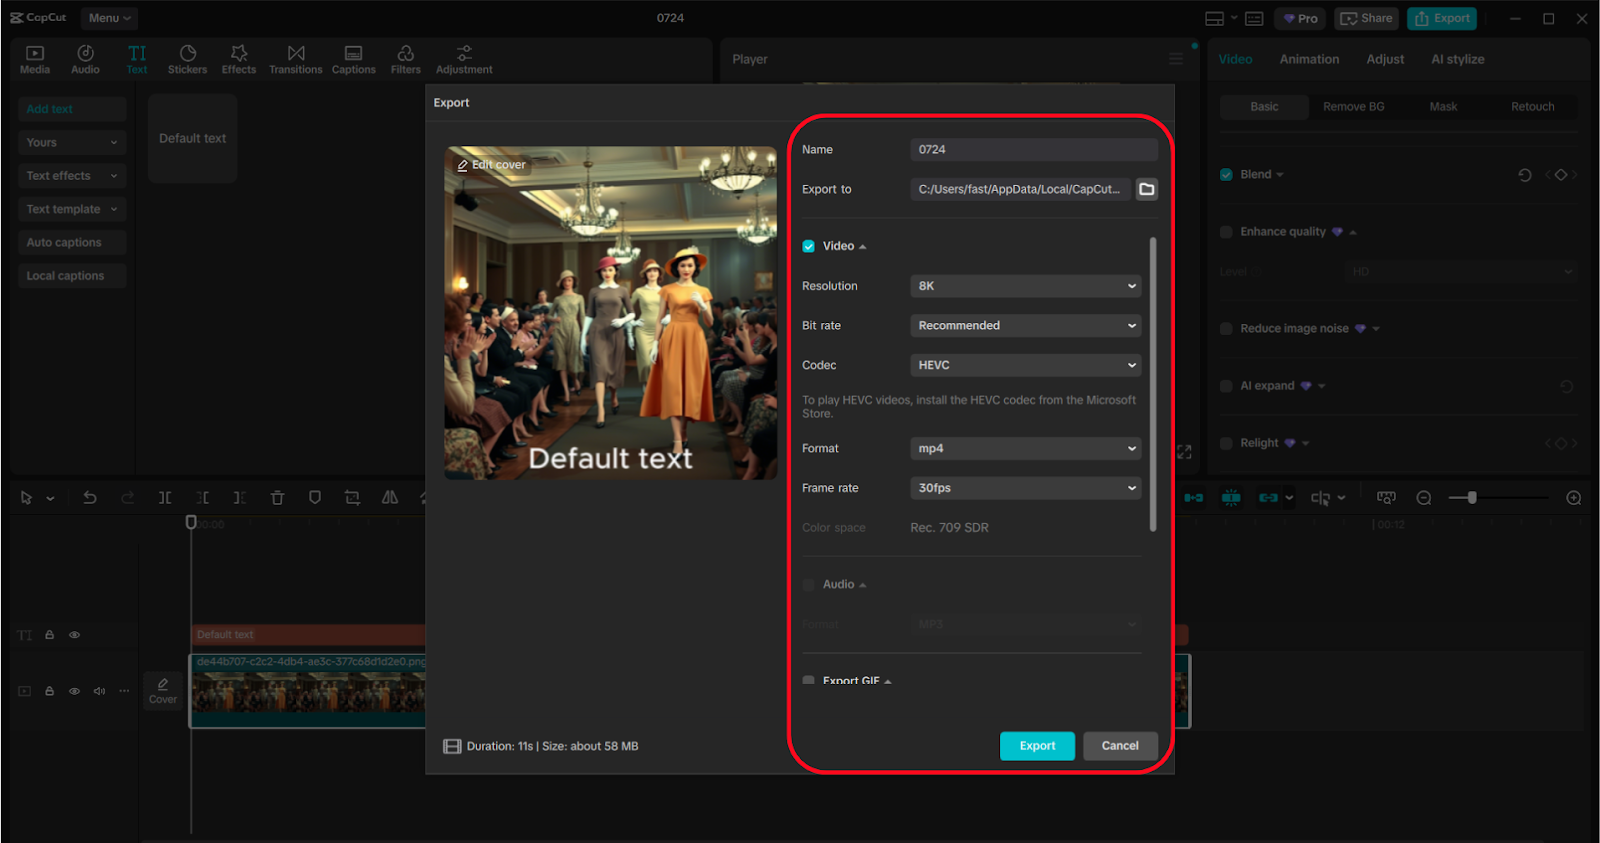Hide the text track with eye icon

tap(74, 635)
